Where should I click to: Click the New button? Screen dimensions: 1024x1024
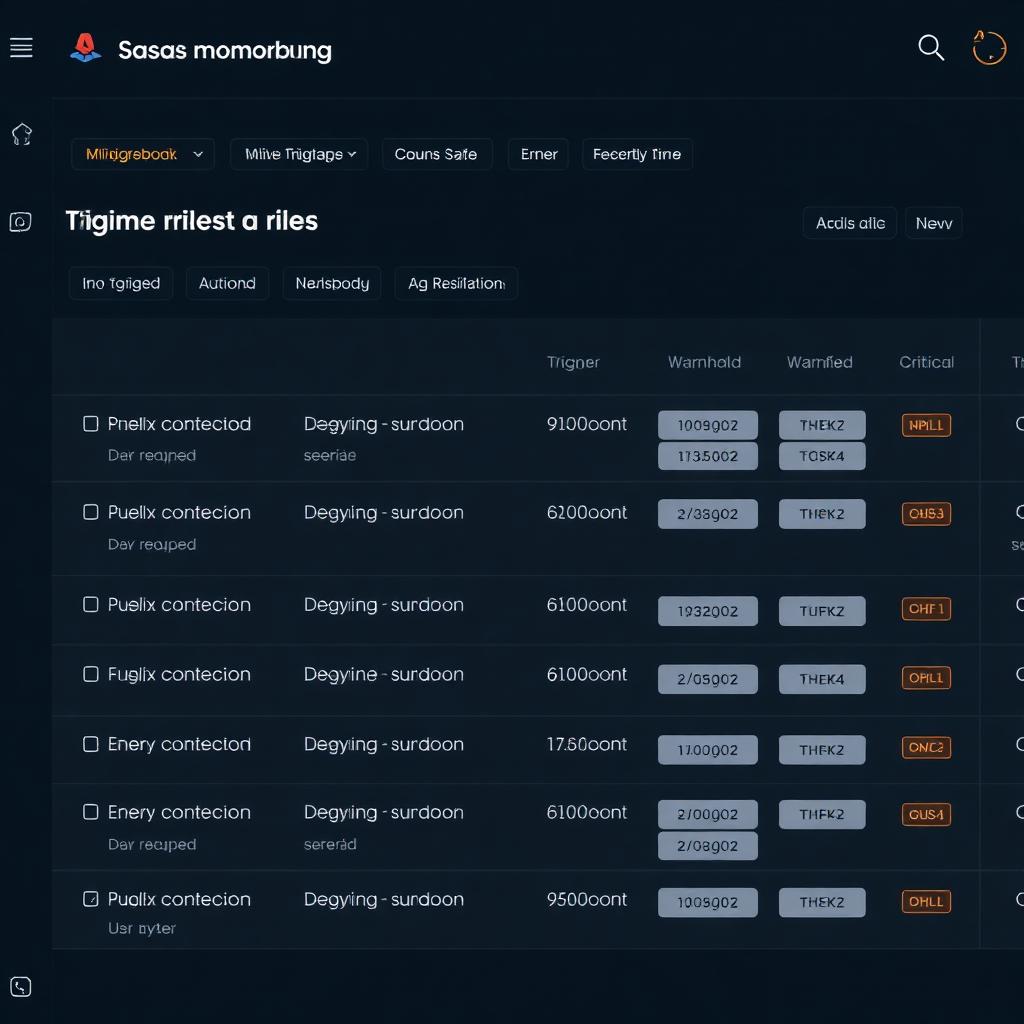click(933, 223)
